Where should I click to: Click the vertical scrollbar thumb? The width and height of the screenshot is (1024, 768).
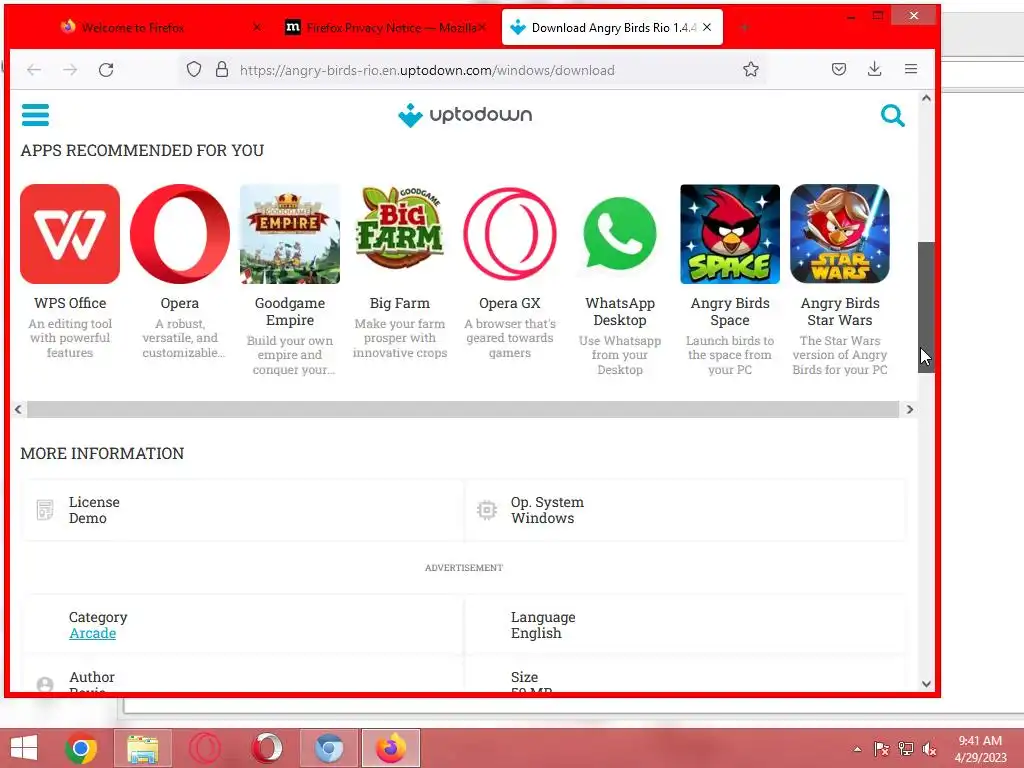tap(926, 307)
